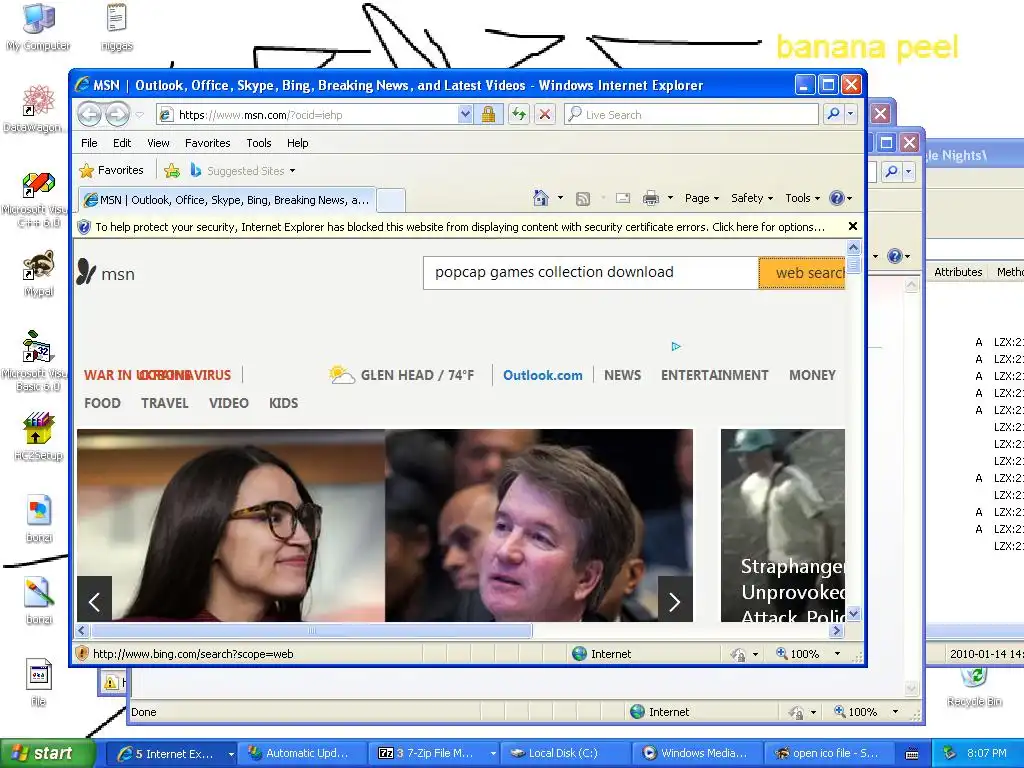
Task: Click the Forward navigation arrow
Action: click(118, 115)
